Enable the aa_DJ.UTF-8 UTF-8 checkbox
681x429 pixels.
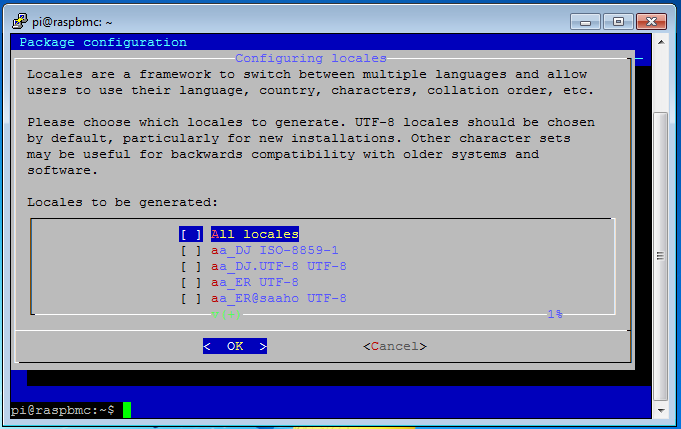(x=191, y=267)
